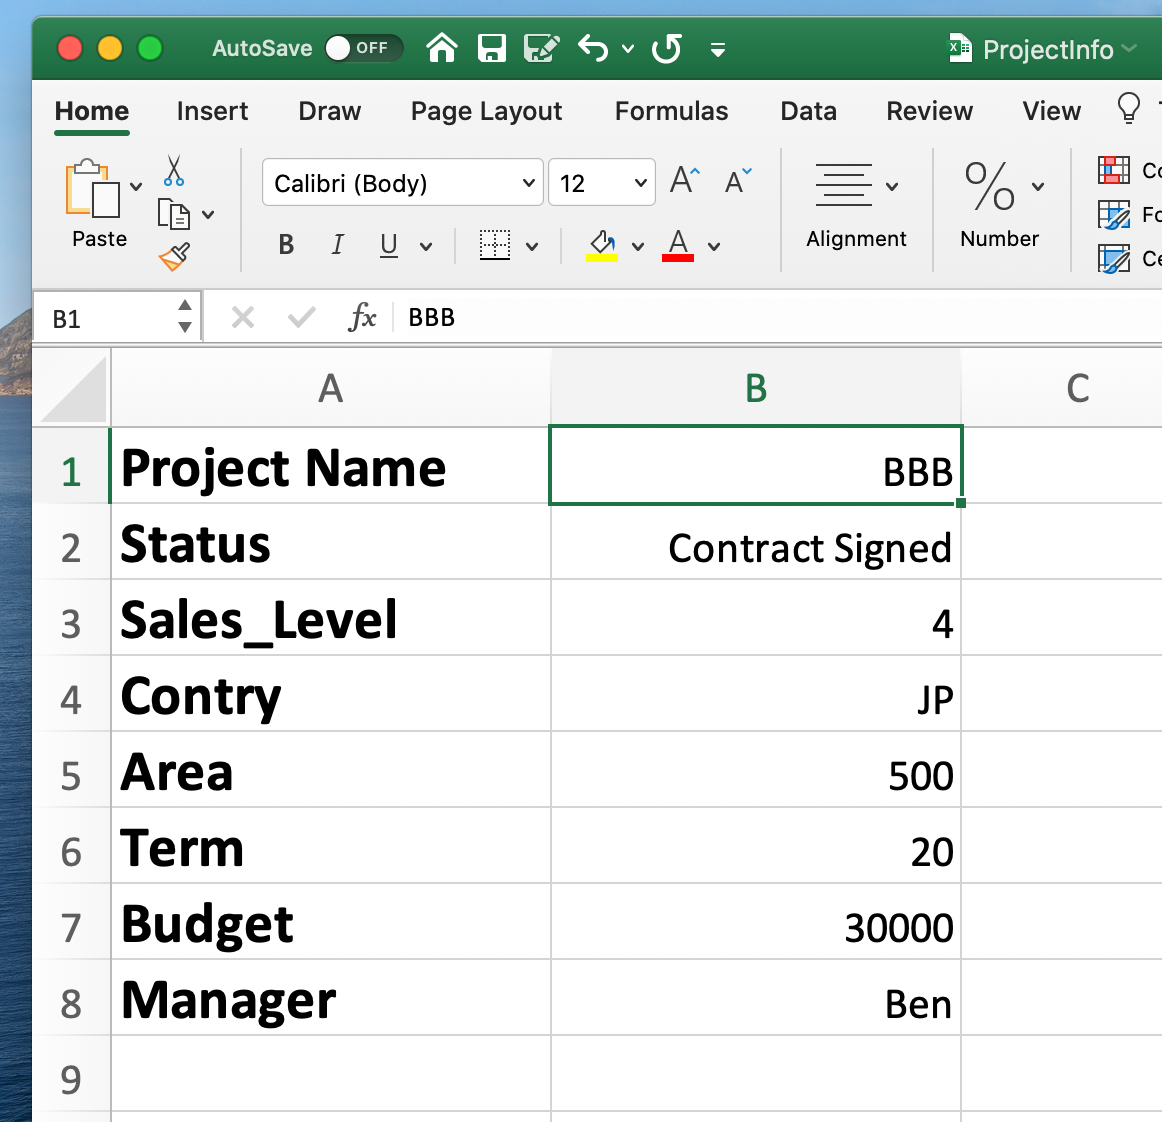Screen dimensions: 1162x1122
Task: Toggle the AutoSave switch
Action: (363, 49)
